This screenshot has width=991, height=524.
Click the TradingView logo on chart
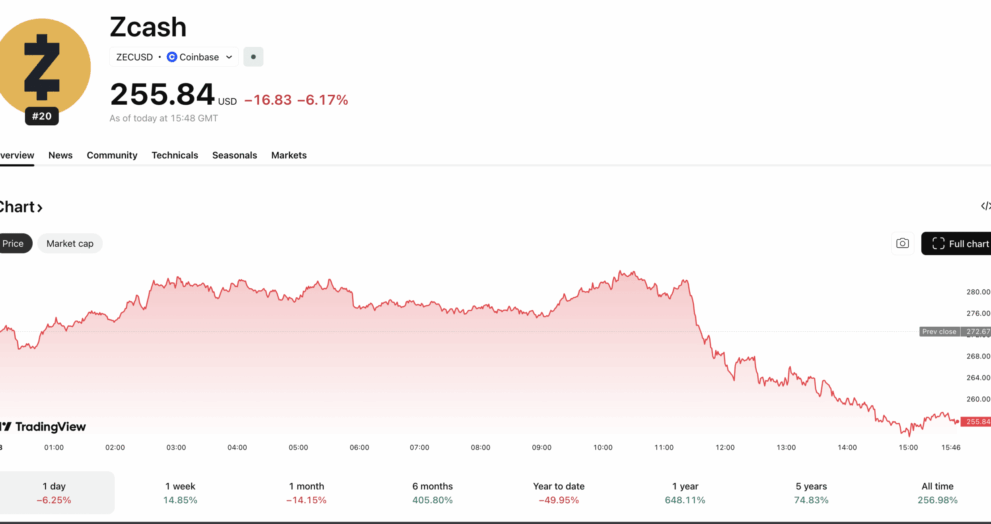pos(44,427)
